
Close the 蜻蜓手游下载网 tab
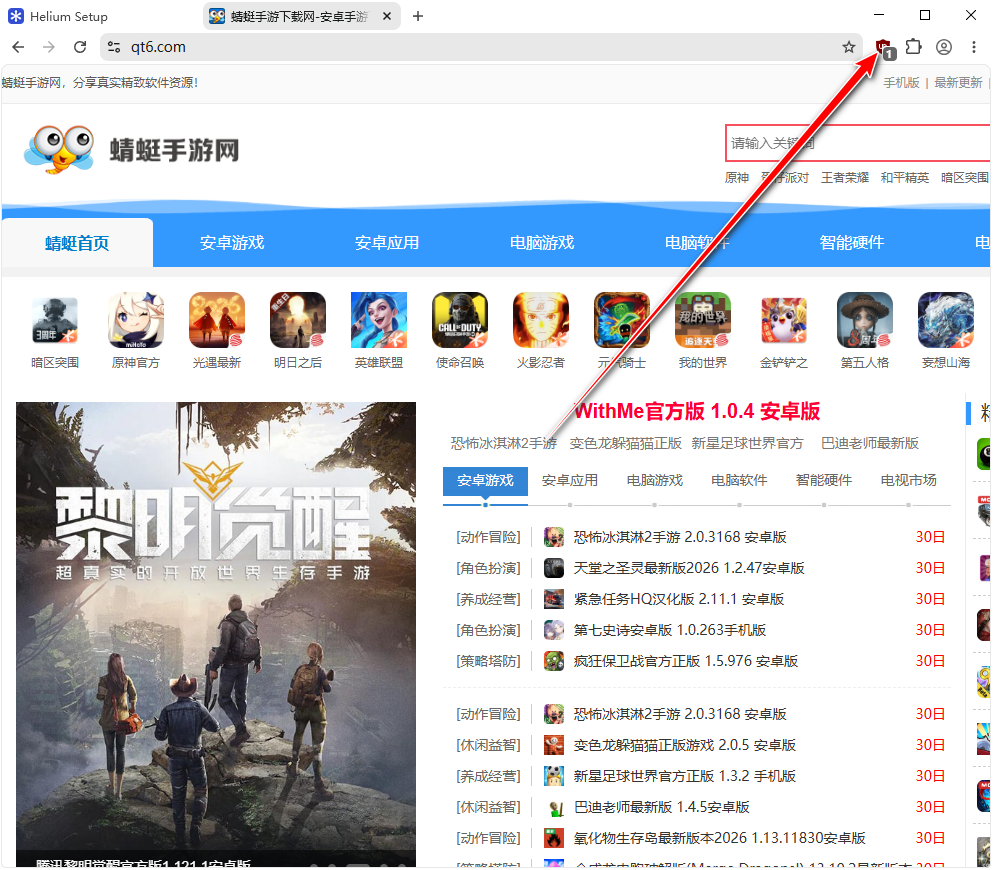click(x=386, y=16)
